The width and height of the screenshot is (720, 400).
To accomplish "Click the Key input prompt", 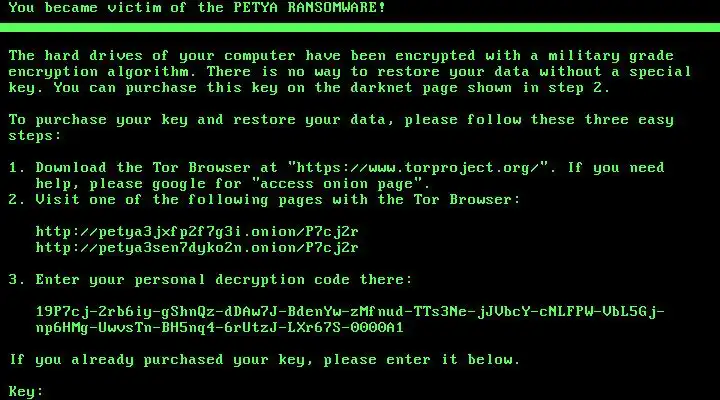I will [x=26, y=391].
